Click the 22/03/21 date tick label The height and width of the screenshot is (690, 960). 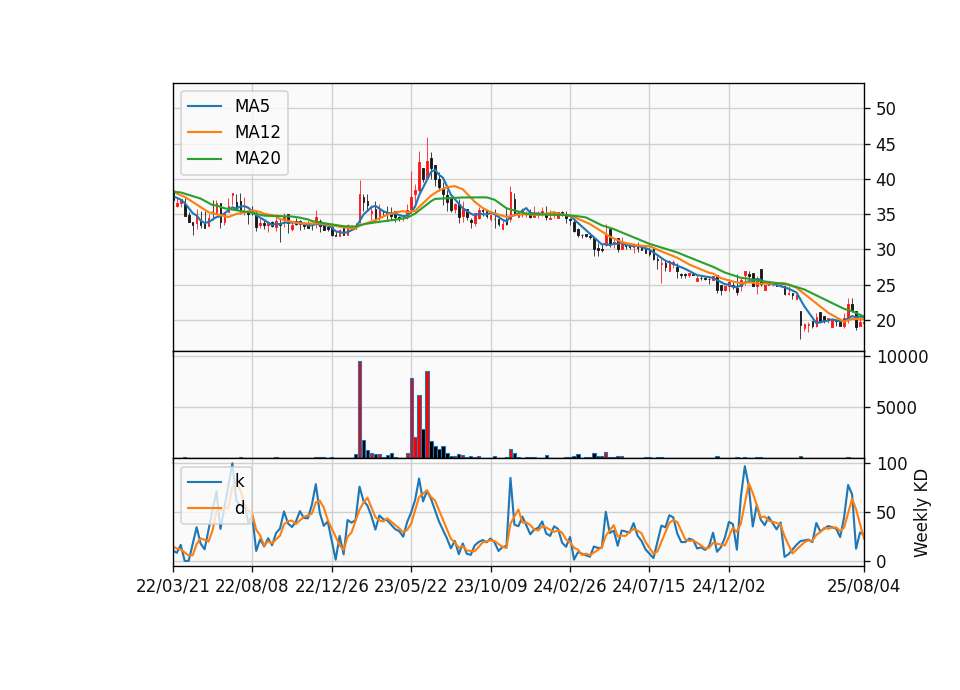point(173,586)
